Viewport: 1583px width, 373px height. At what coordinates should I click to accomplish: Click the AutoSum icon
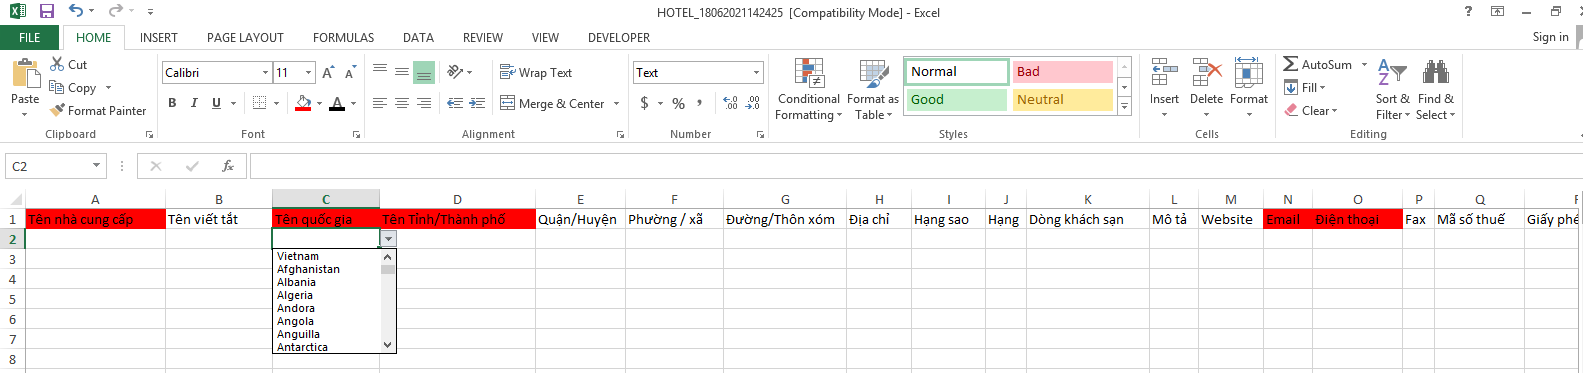[x=1291, y=65]
